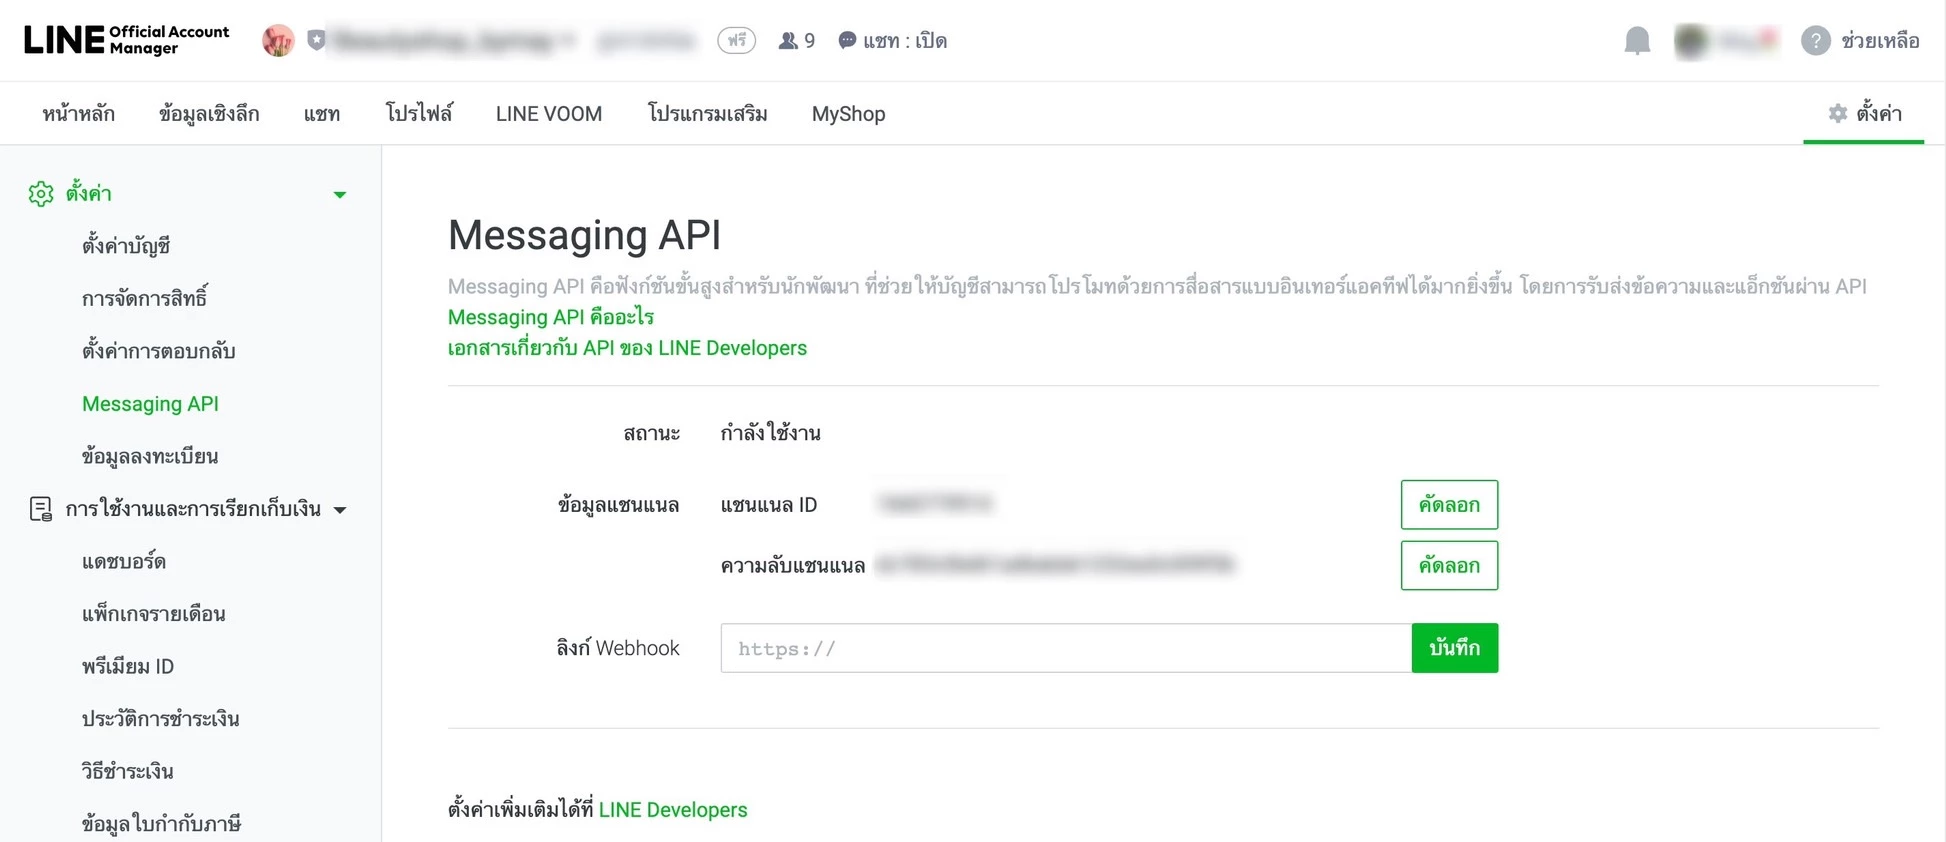
Task: Switch to the แชท tab
Action: (322, 113)
